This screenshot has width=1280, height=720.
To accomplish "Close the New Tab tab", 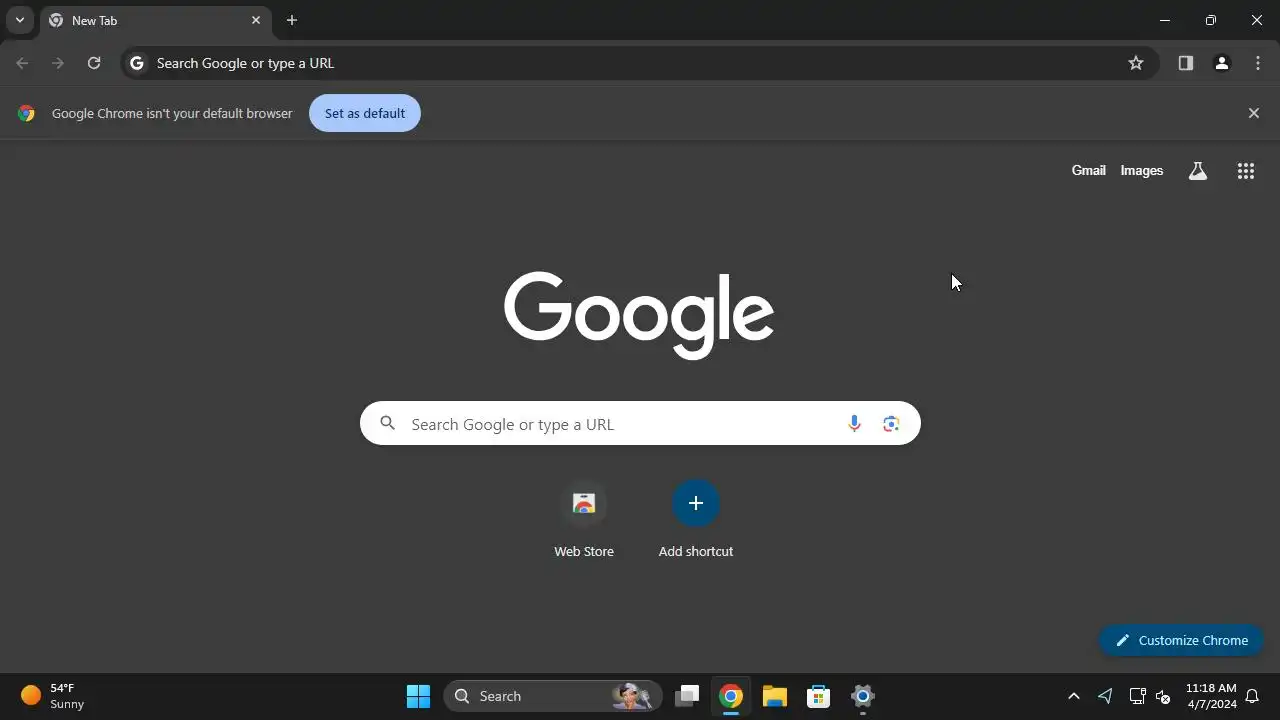I will coord(256,20).
